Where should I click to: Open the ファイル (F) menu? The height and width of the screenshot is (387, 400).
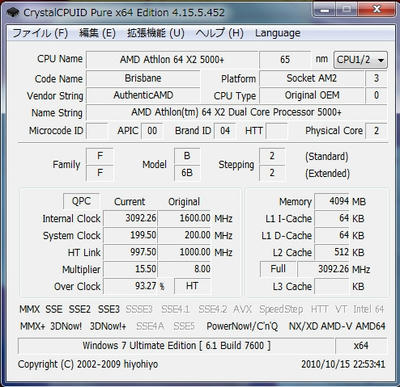point(40,33)
